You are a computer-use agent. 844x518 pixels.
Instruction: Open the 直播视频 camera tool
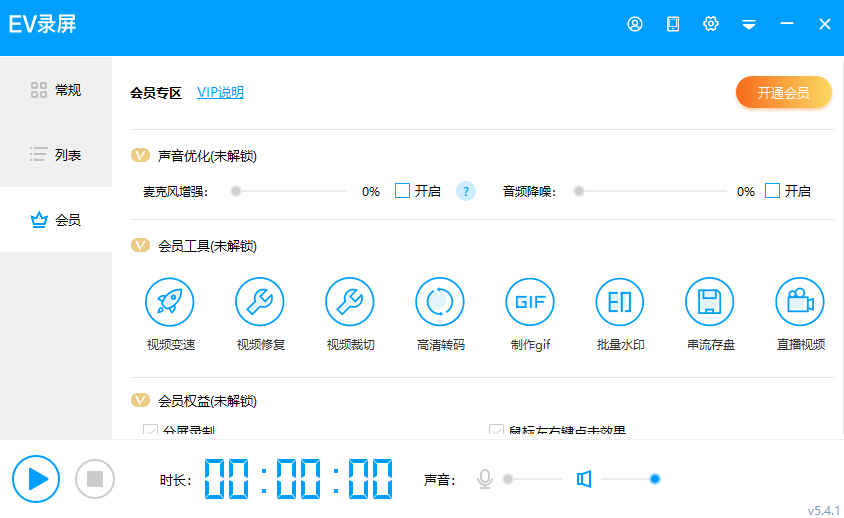(x=800, y=301)
